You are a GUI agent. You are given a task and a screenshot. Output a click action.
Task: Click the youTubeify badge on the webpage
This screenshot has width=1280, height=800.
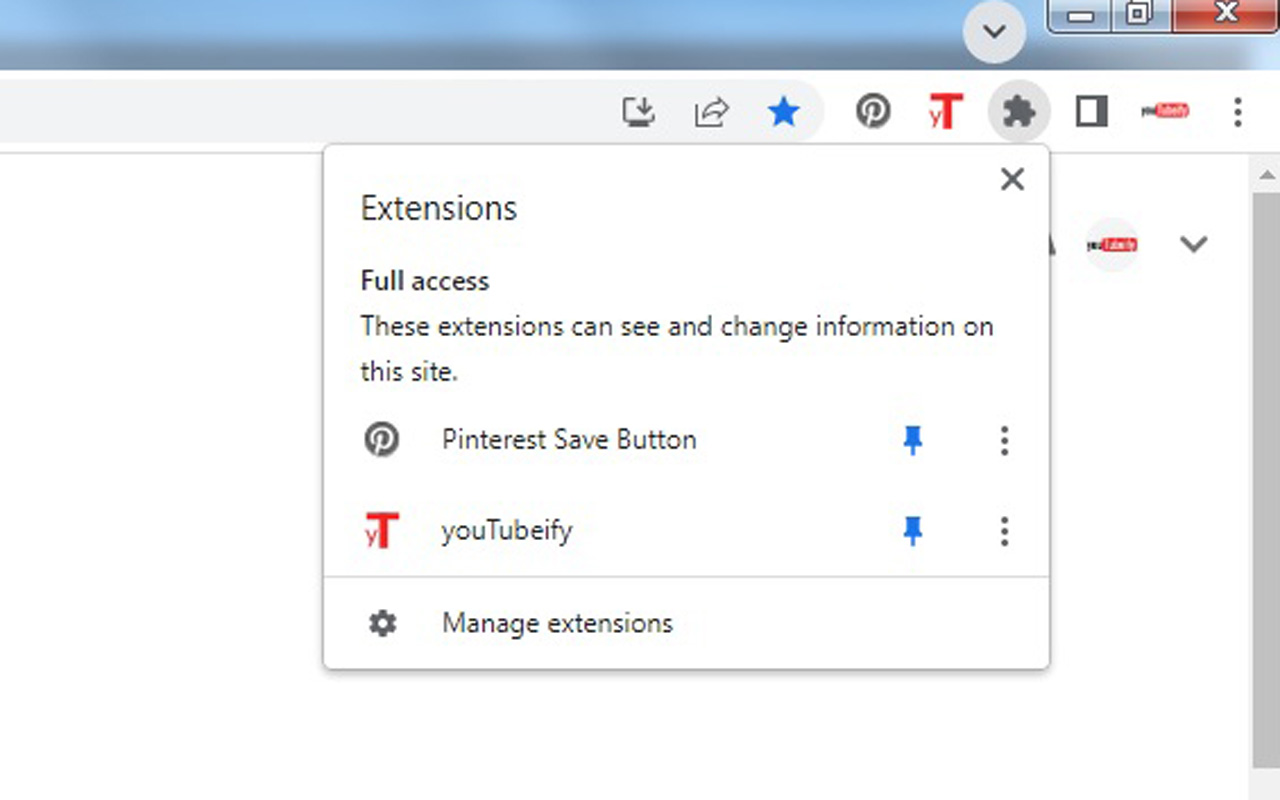point(1111,243)
